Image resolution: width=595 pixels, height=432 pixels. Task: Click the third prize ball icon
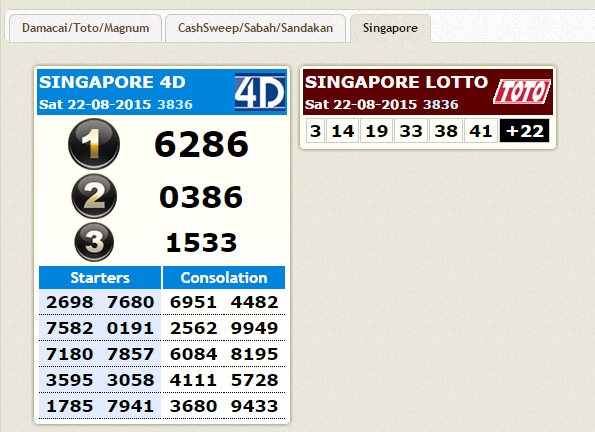94,242
